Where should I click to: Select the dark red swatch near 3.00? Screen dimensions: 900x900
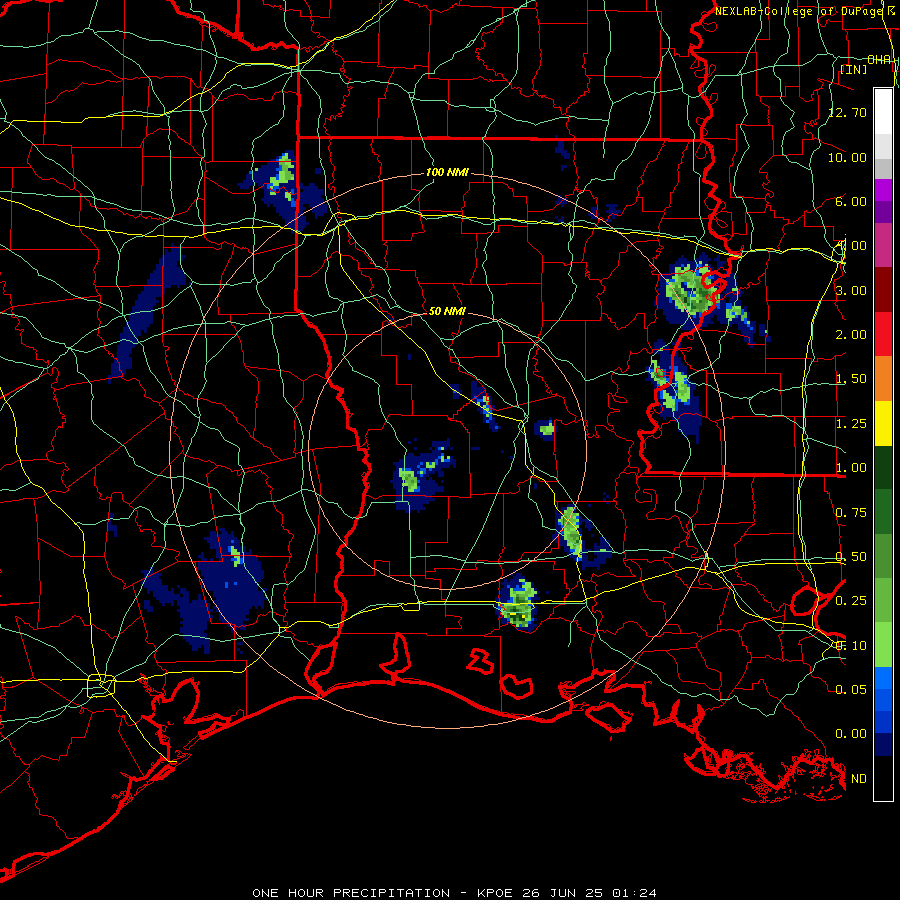click(x=883, y=290)
